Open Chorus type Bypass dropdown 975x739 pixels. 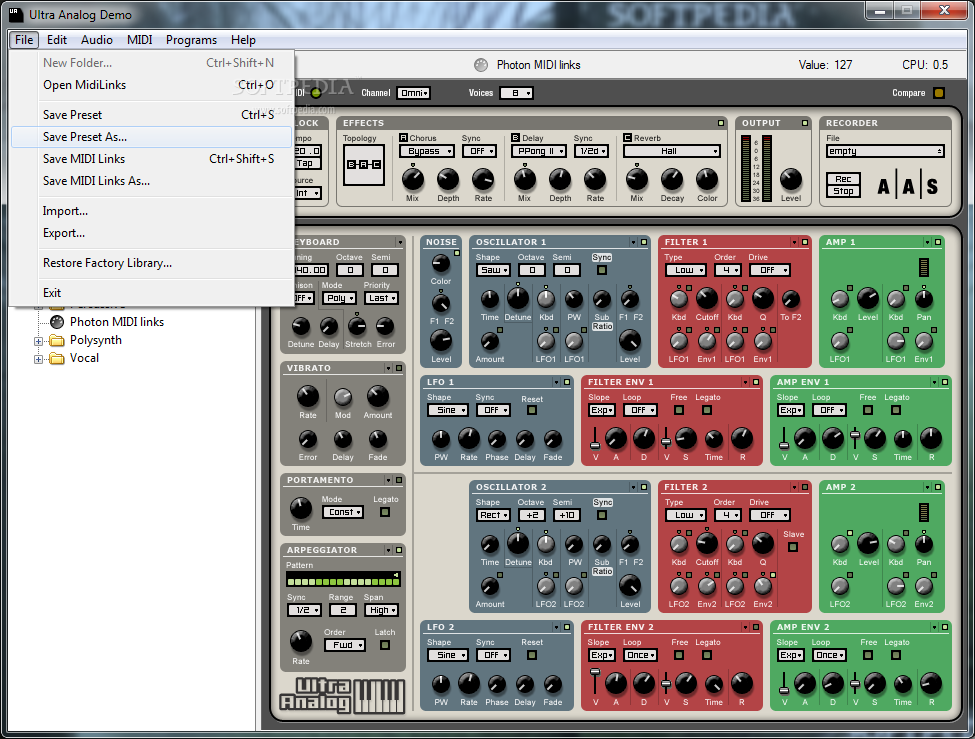(x=427, y=151)
